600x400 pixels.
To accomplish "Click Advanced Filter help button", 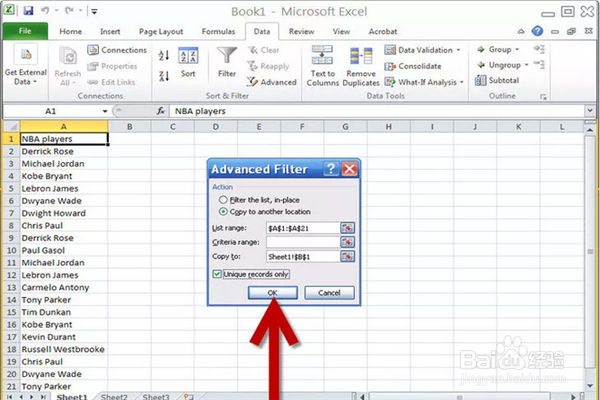I will tap(331, 169).
